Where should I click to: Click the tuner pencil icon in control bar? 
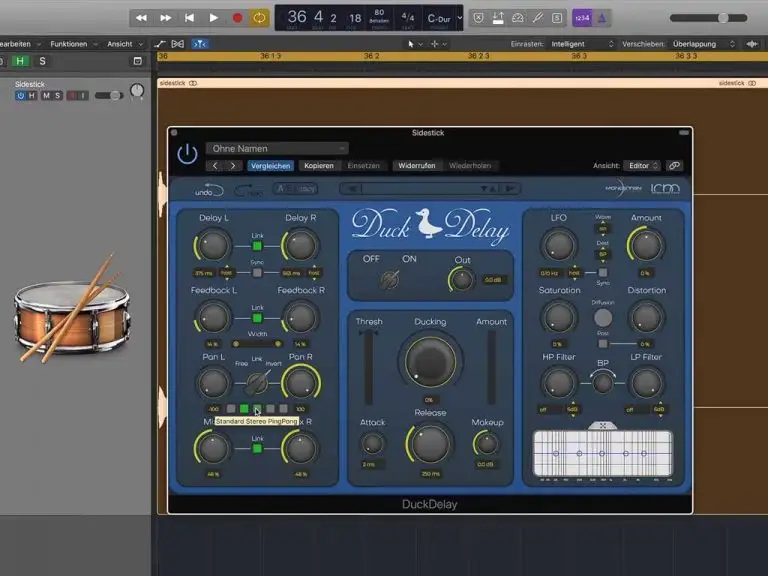[537, 18]
